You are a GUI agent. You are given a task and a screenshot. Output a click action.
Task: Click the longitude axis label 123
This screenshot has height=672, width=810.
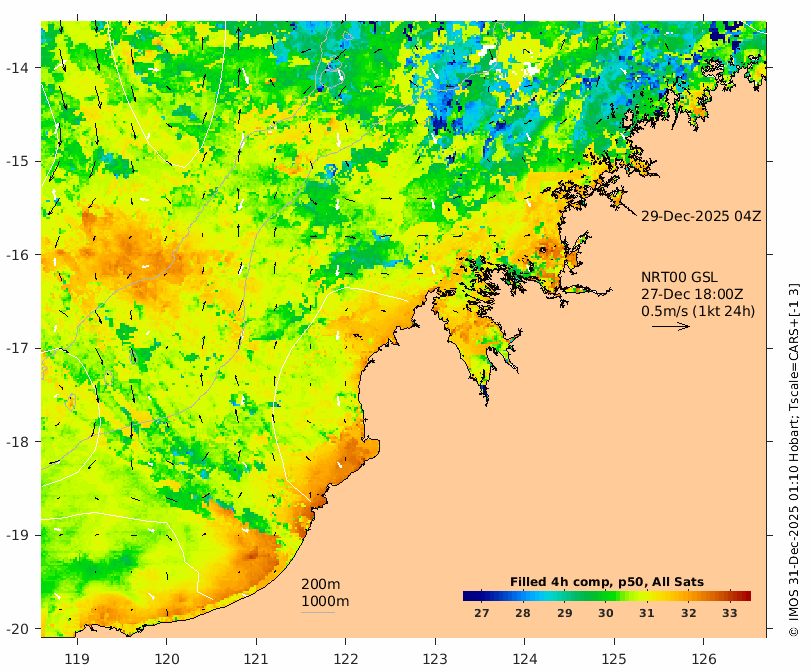point(435,659)
